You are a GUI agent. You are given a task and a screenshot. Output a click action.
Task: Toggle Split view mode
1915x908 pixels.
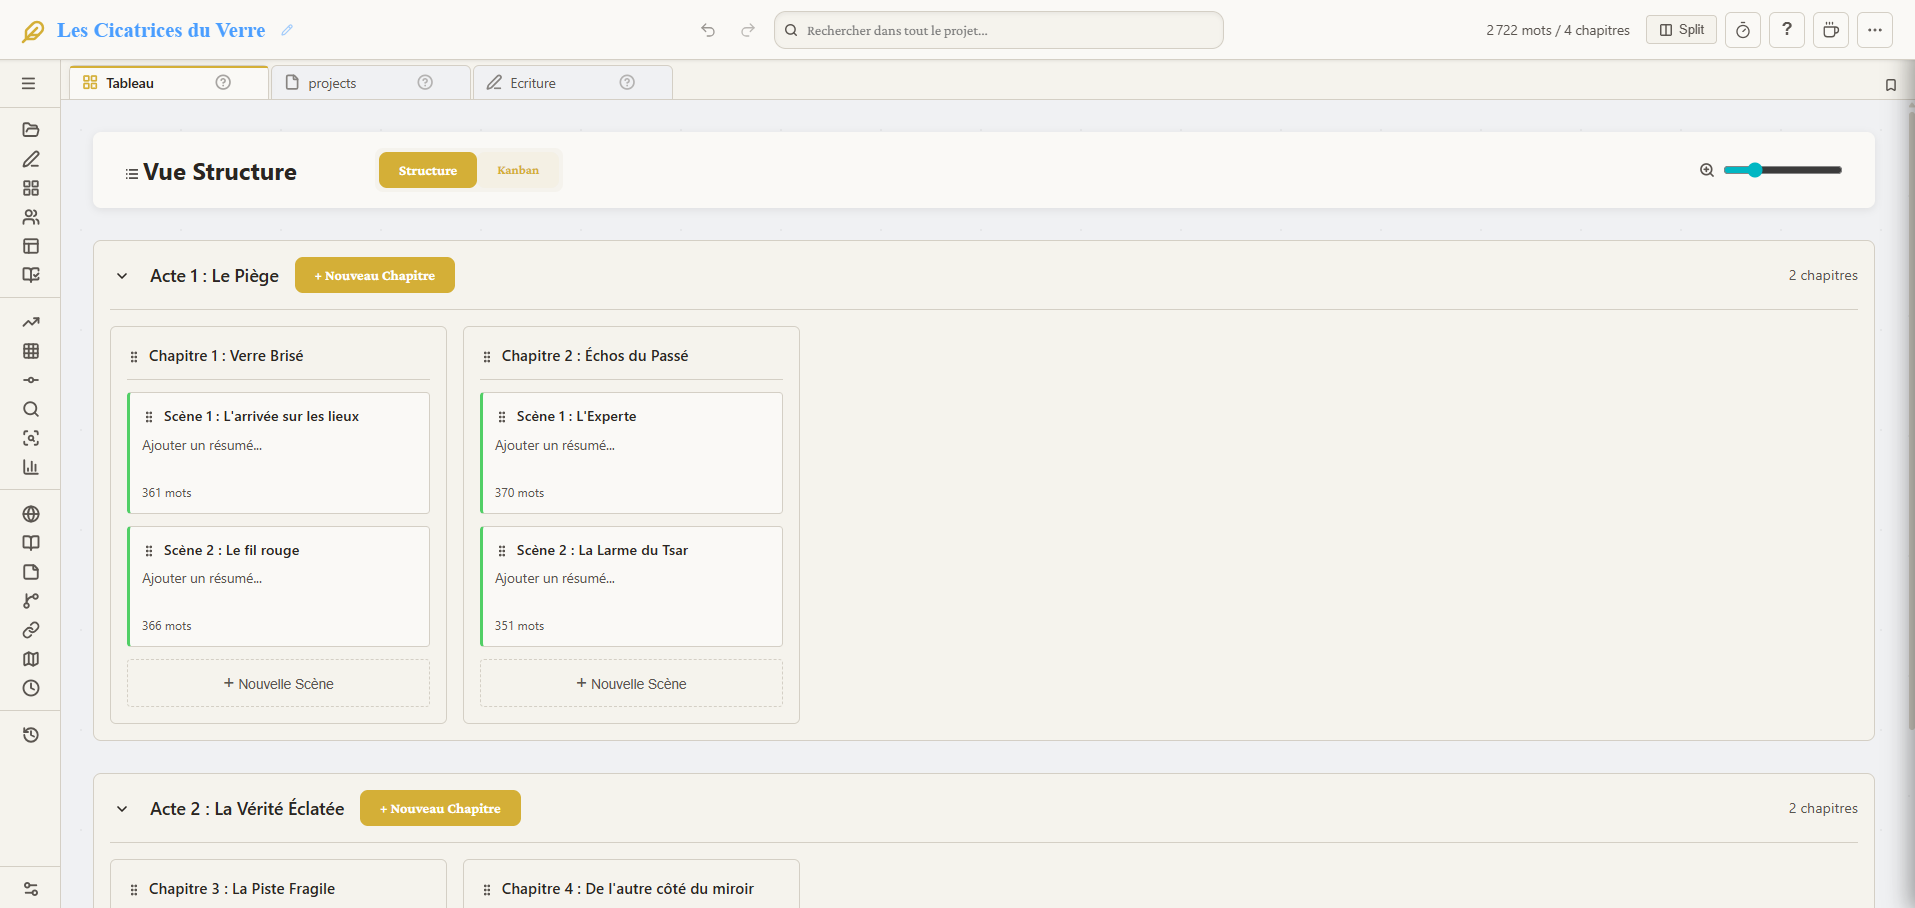(x=1681, y=30)
